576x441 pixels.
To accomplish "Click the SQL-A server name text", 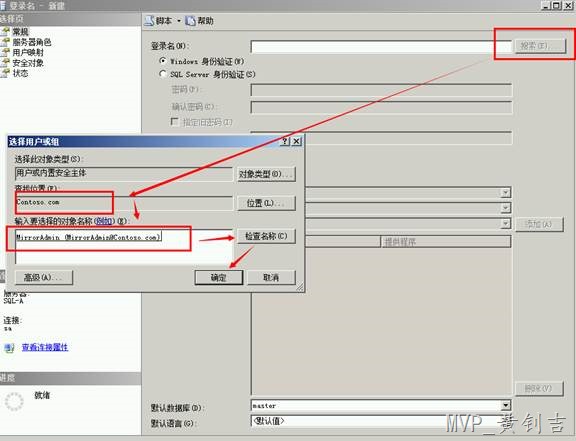I will (14, 301).
